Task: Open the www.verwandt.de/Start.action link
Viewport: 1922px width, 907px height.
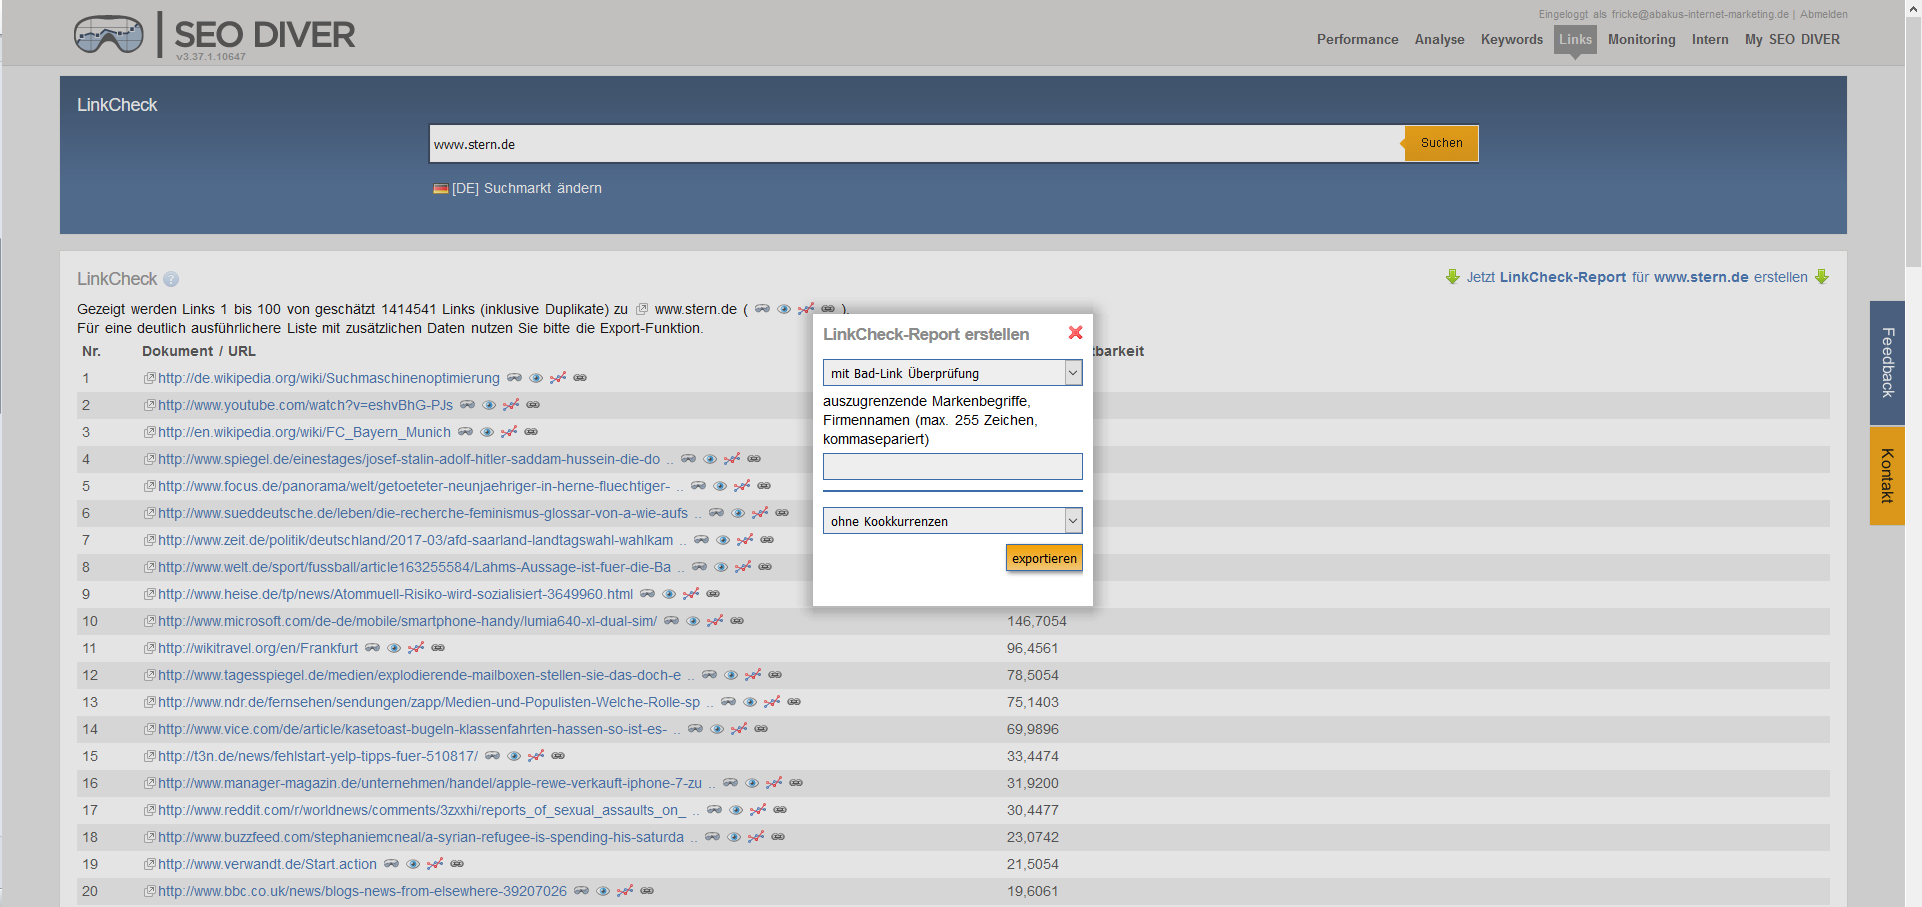Action: pos(267,864)
